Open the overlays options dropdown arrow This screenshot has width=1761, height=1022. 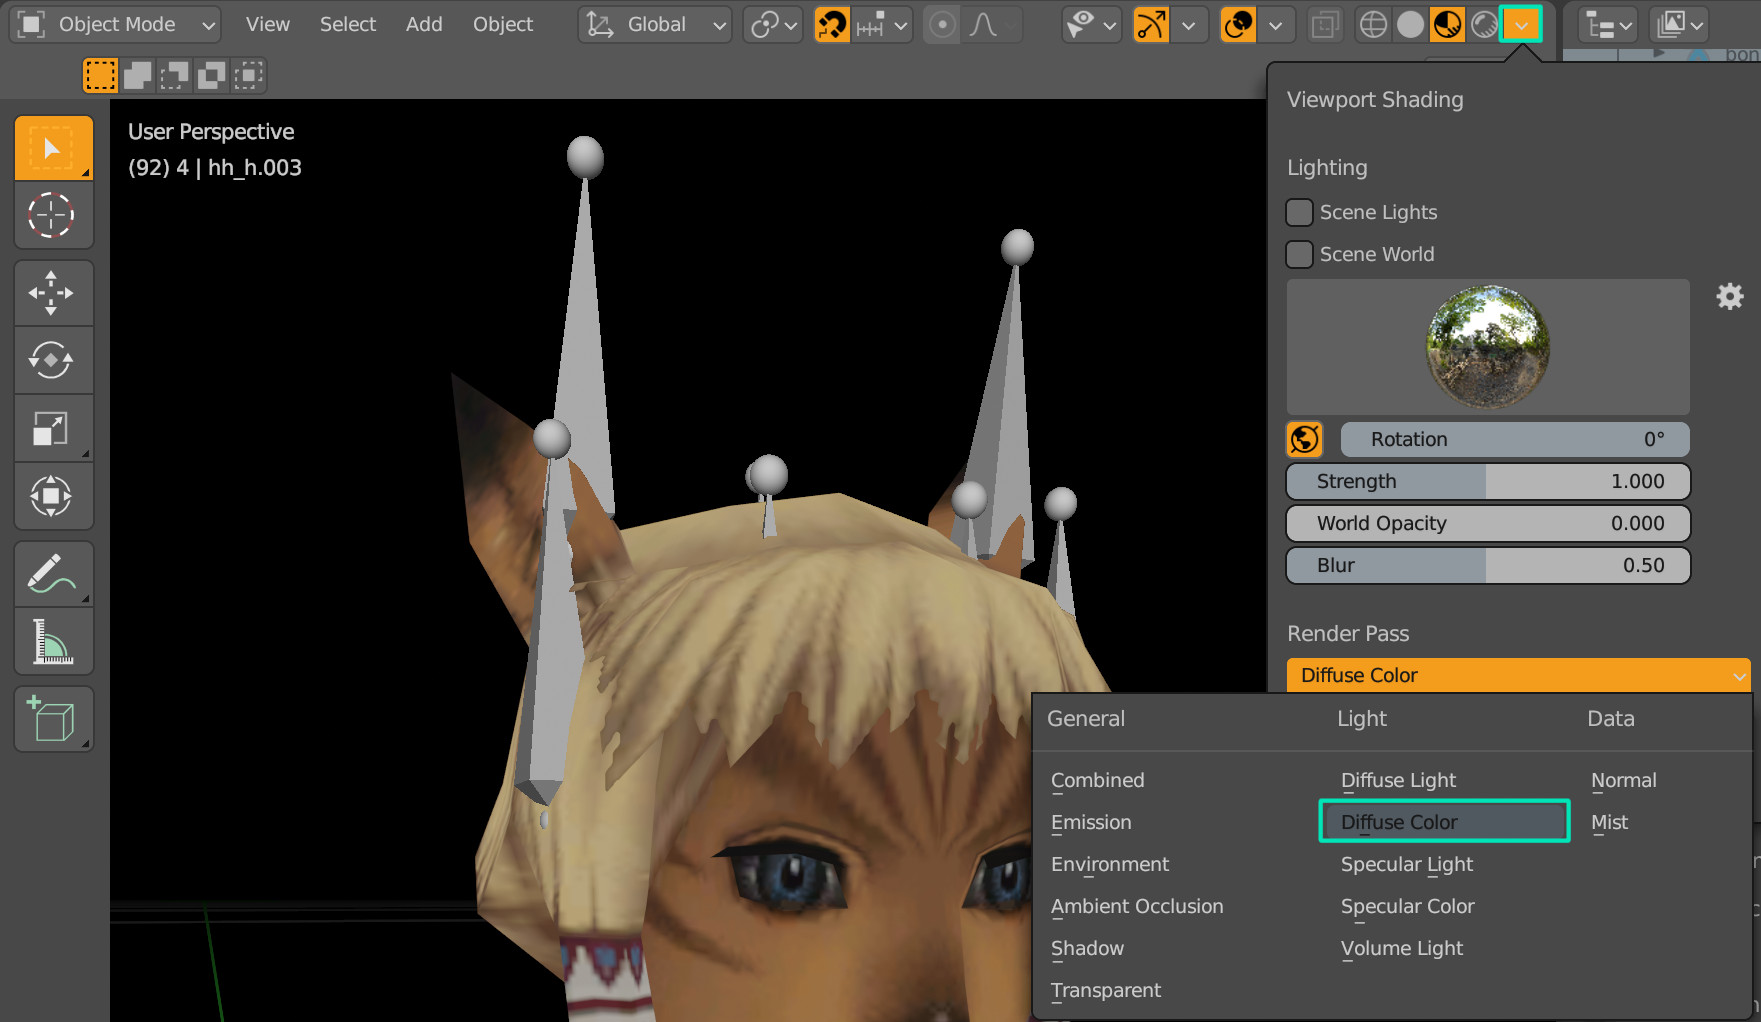1275,24
